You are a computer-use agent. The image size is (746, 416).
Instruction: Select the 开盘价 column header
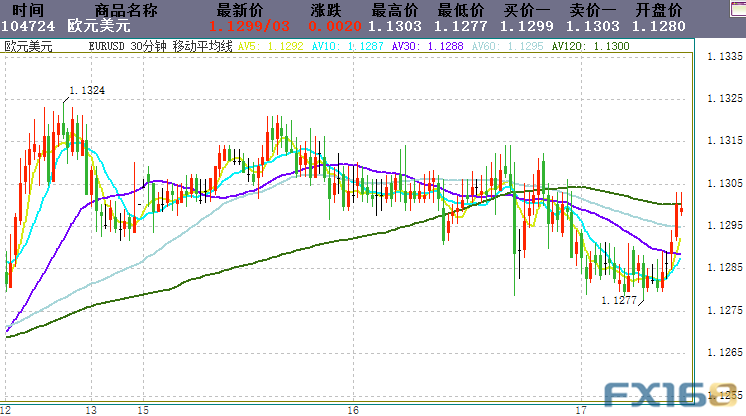coord(659,10)
